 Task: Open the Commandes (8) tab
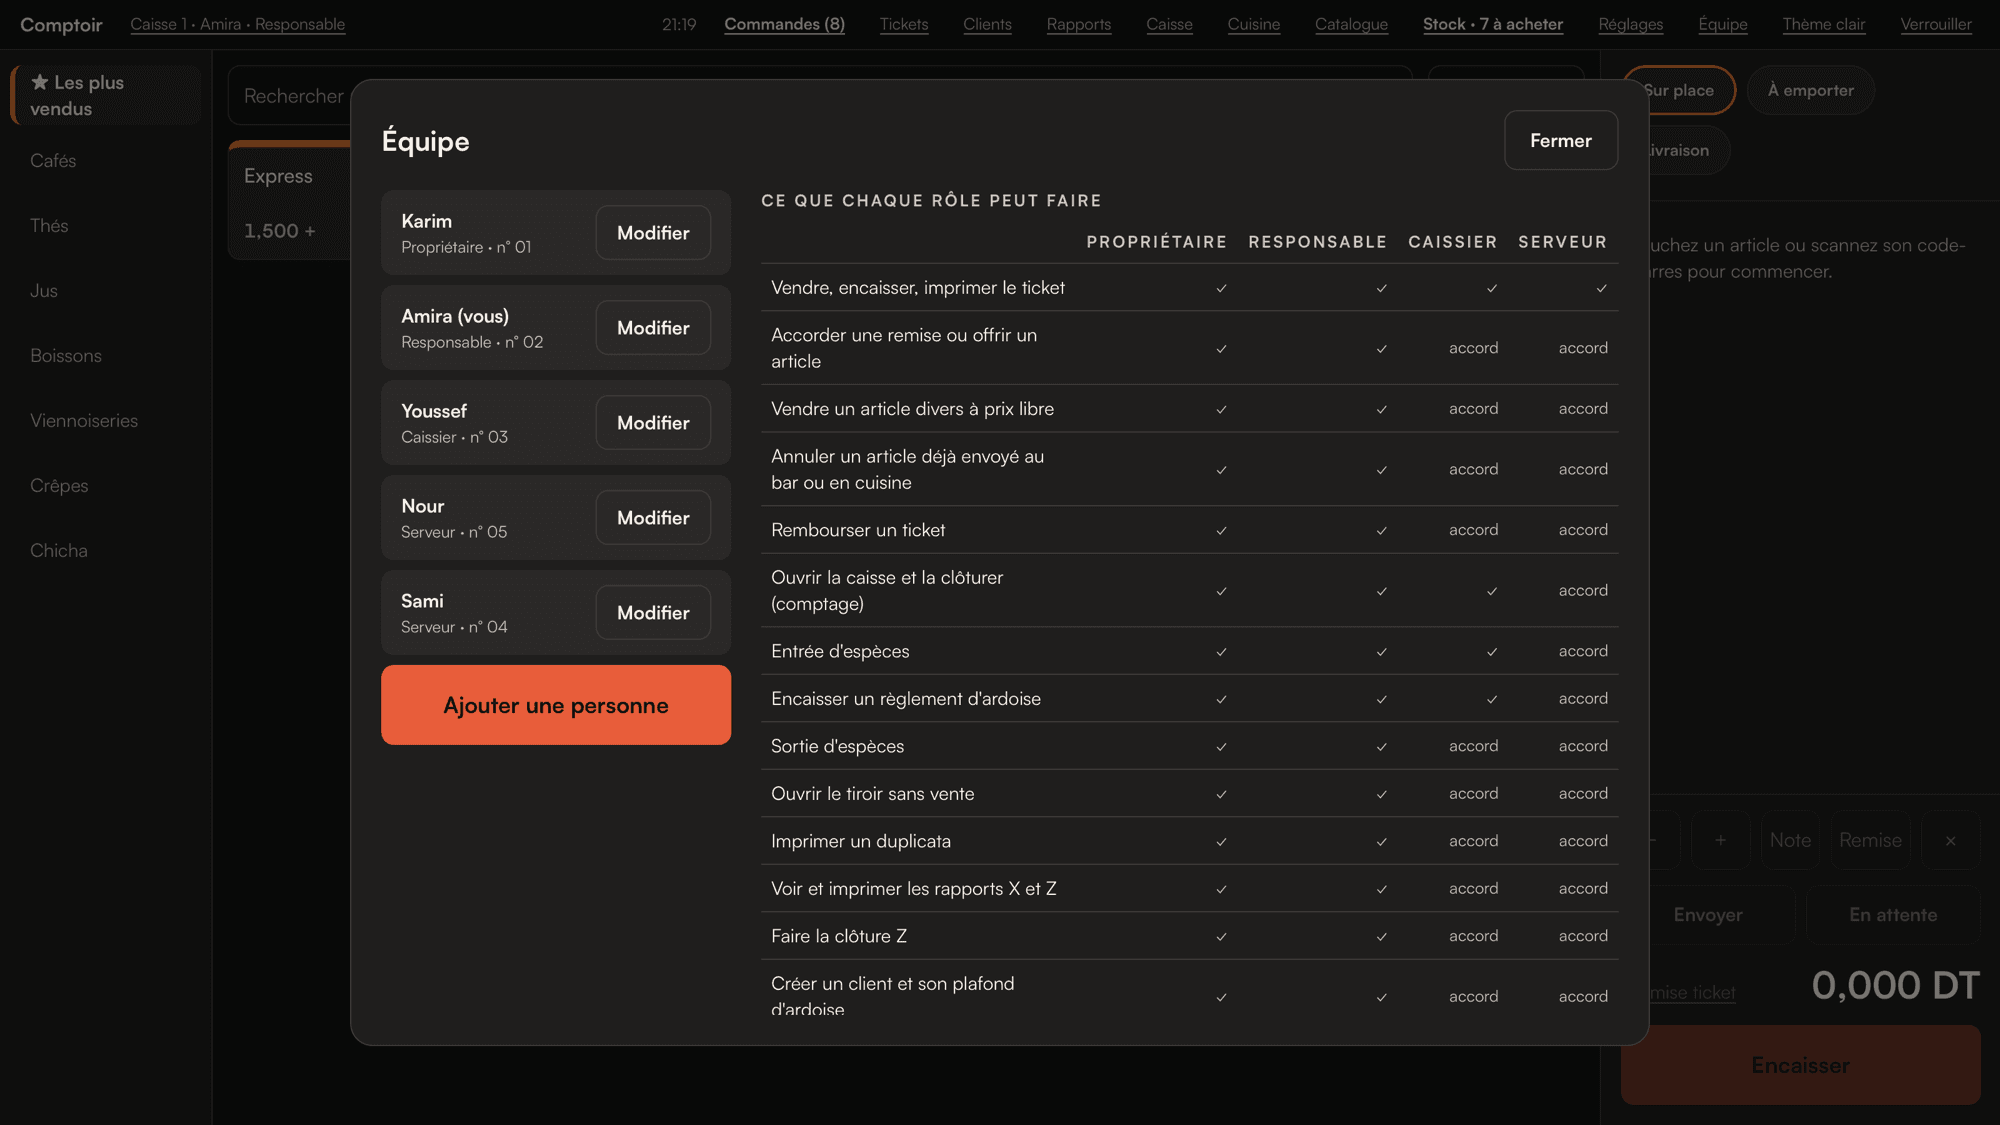click(784, 24)
